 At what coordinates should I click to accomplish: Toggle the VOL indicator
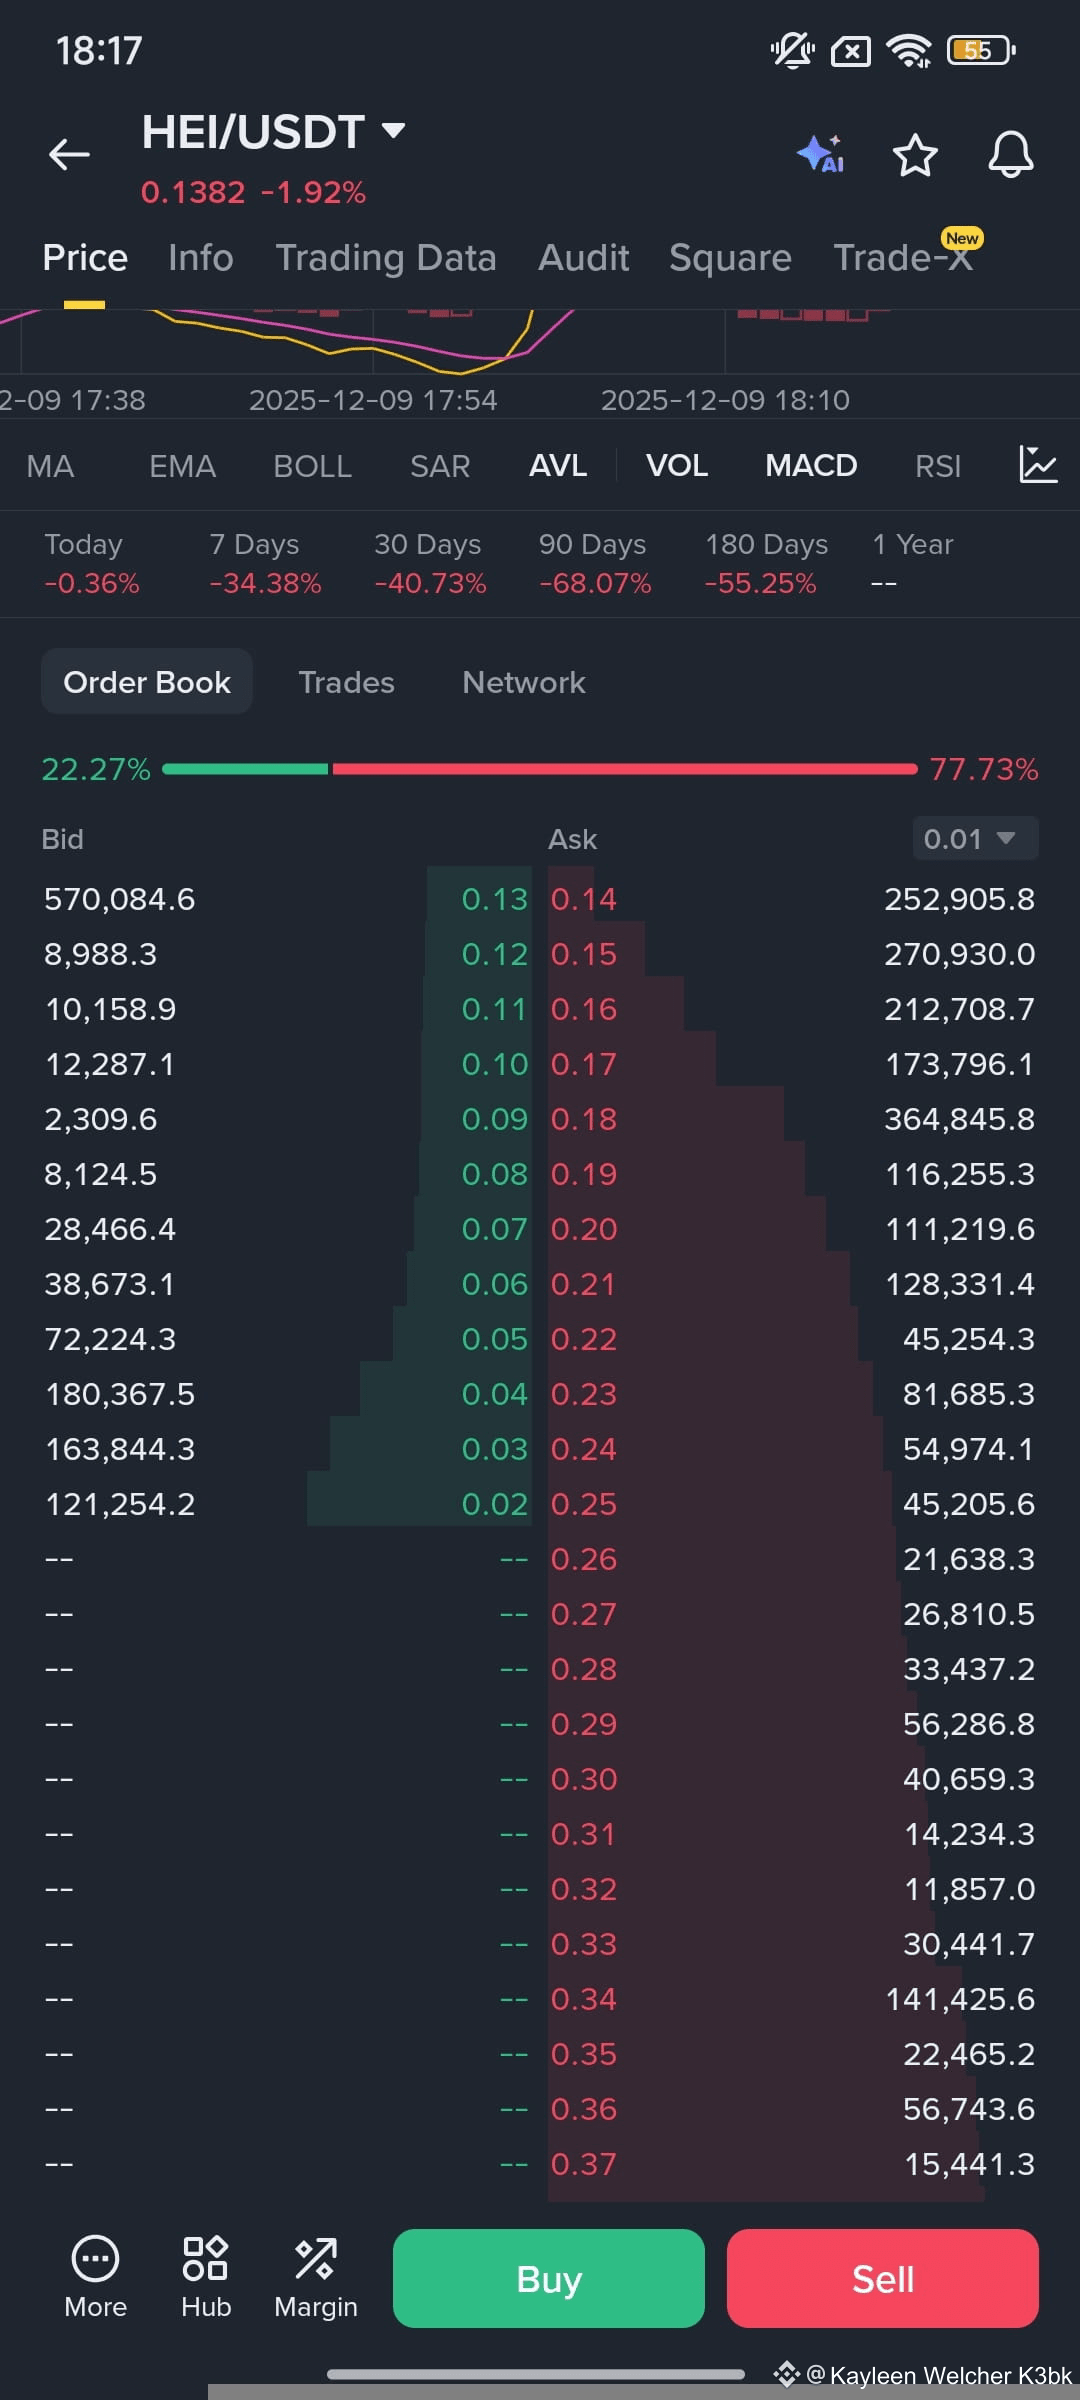click(677, 466)
